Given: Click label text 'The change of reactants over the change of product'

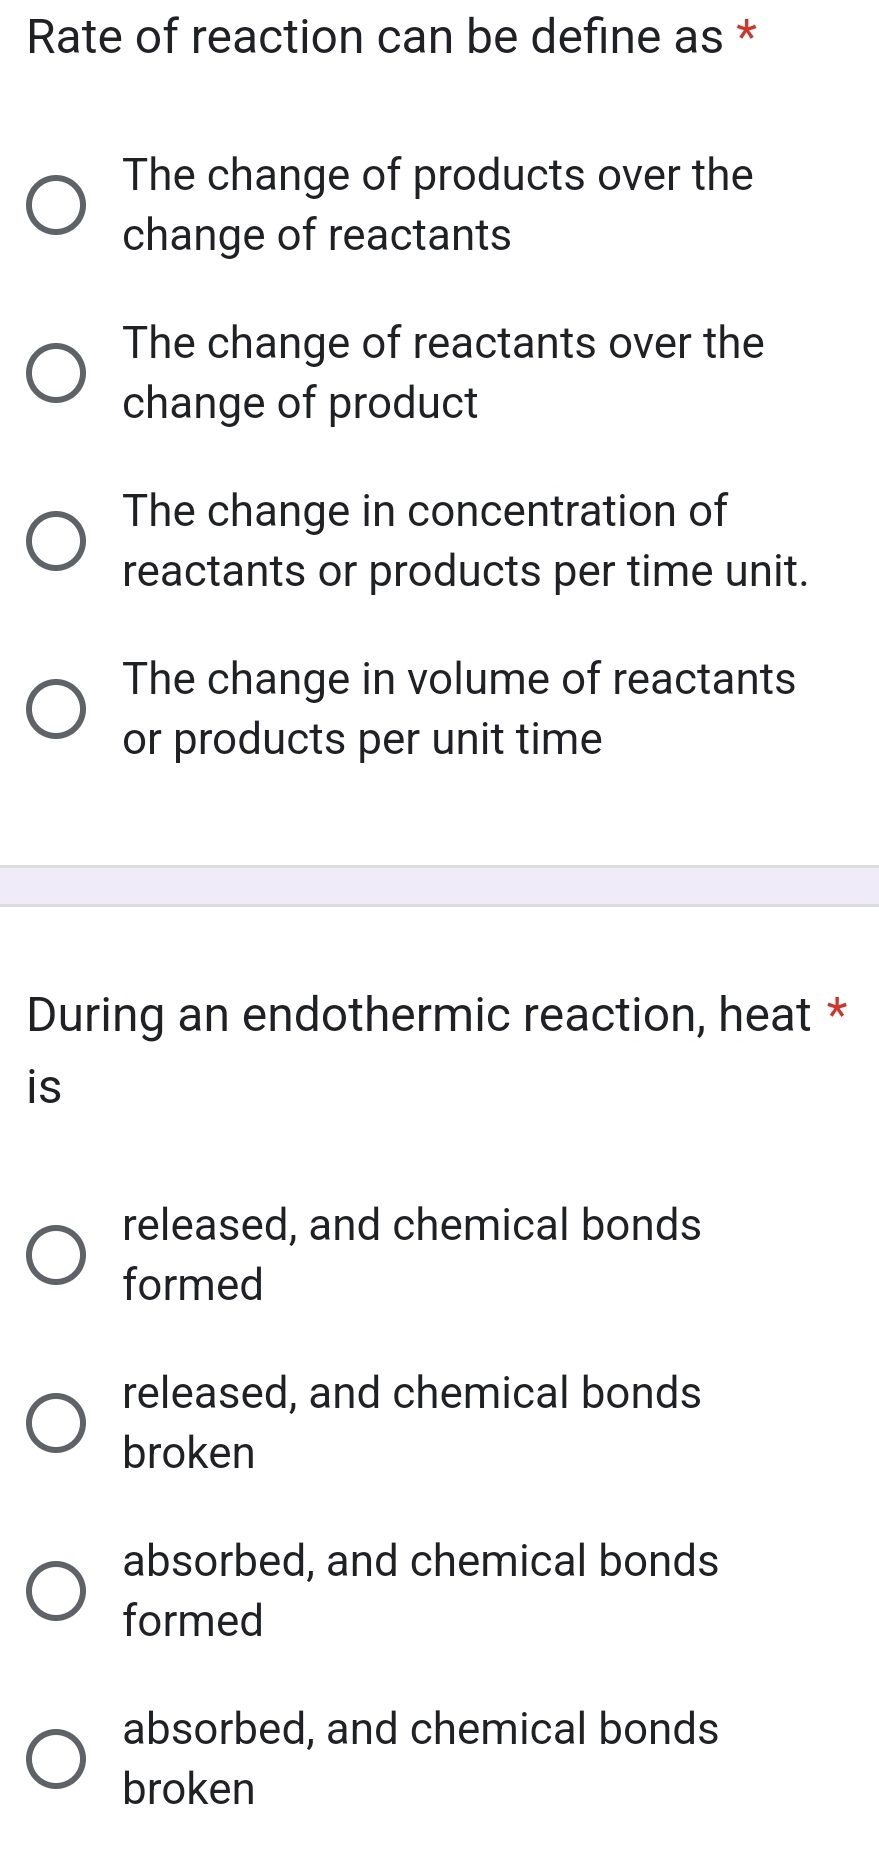Looking at the screenshot, I should coord(443,373).
